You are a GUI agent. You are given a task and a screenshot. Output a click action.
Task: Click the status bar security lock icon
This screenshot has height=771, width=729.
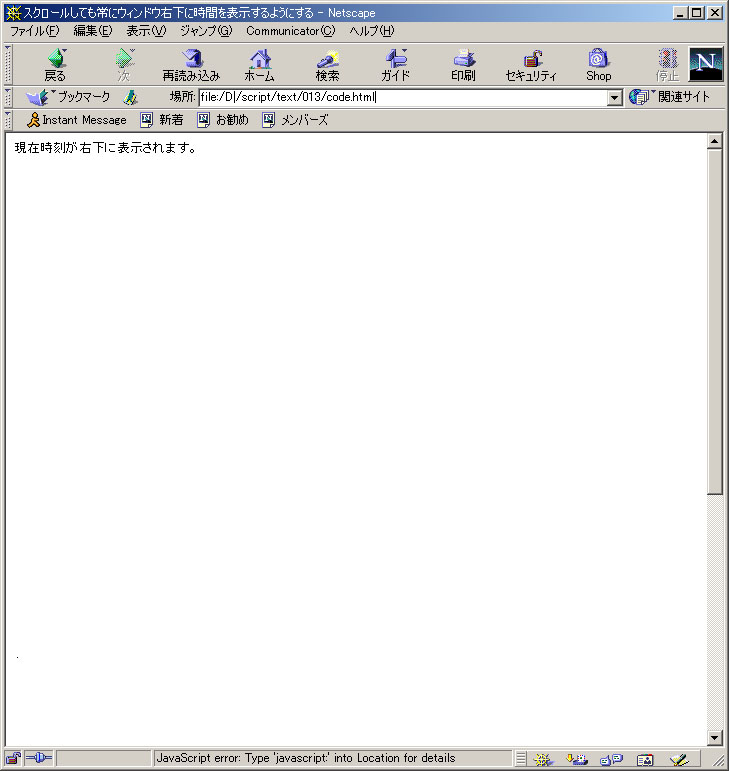tap(13, 758)
